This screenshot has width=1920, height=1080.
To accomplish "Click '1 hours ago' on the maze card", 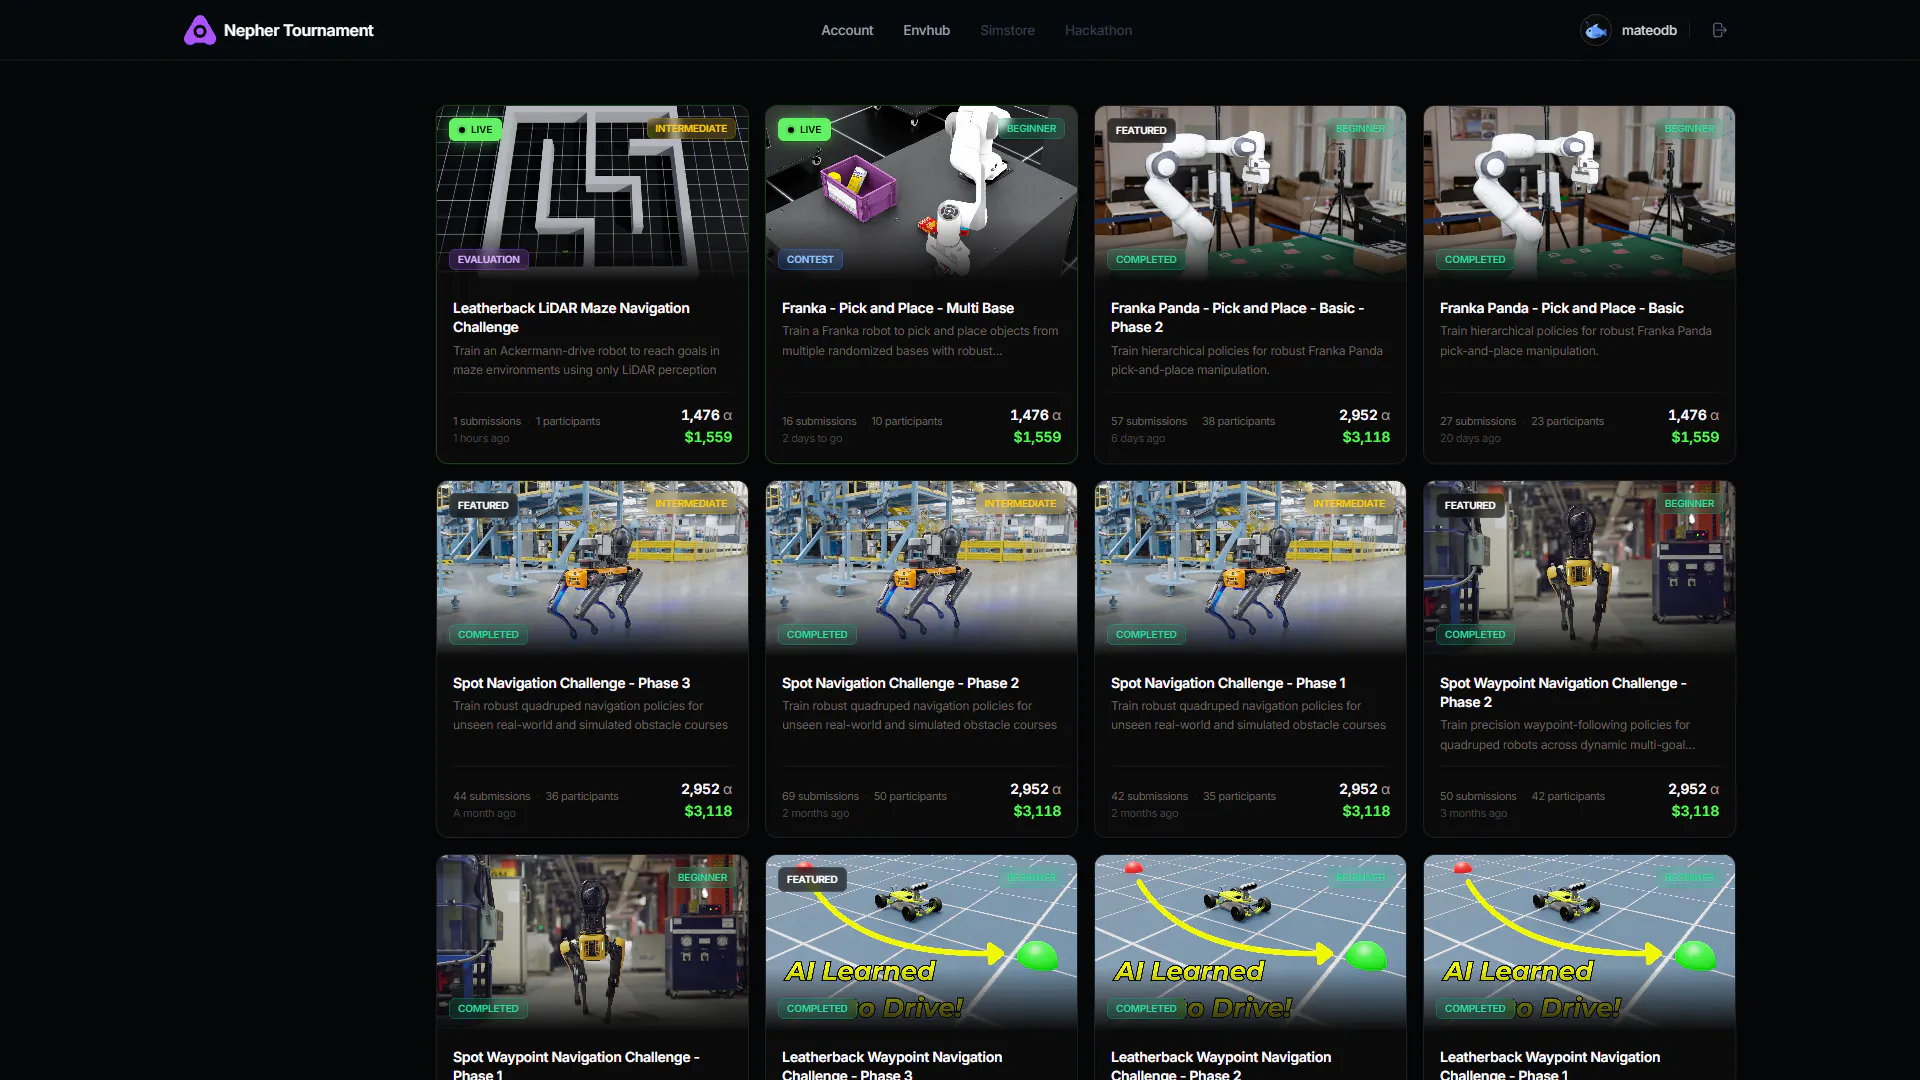I will pos(481,438).
